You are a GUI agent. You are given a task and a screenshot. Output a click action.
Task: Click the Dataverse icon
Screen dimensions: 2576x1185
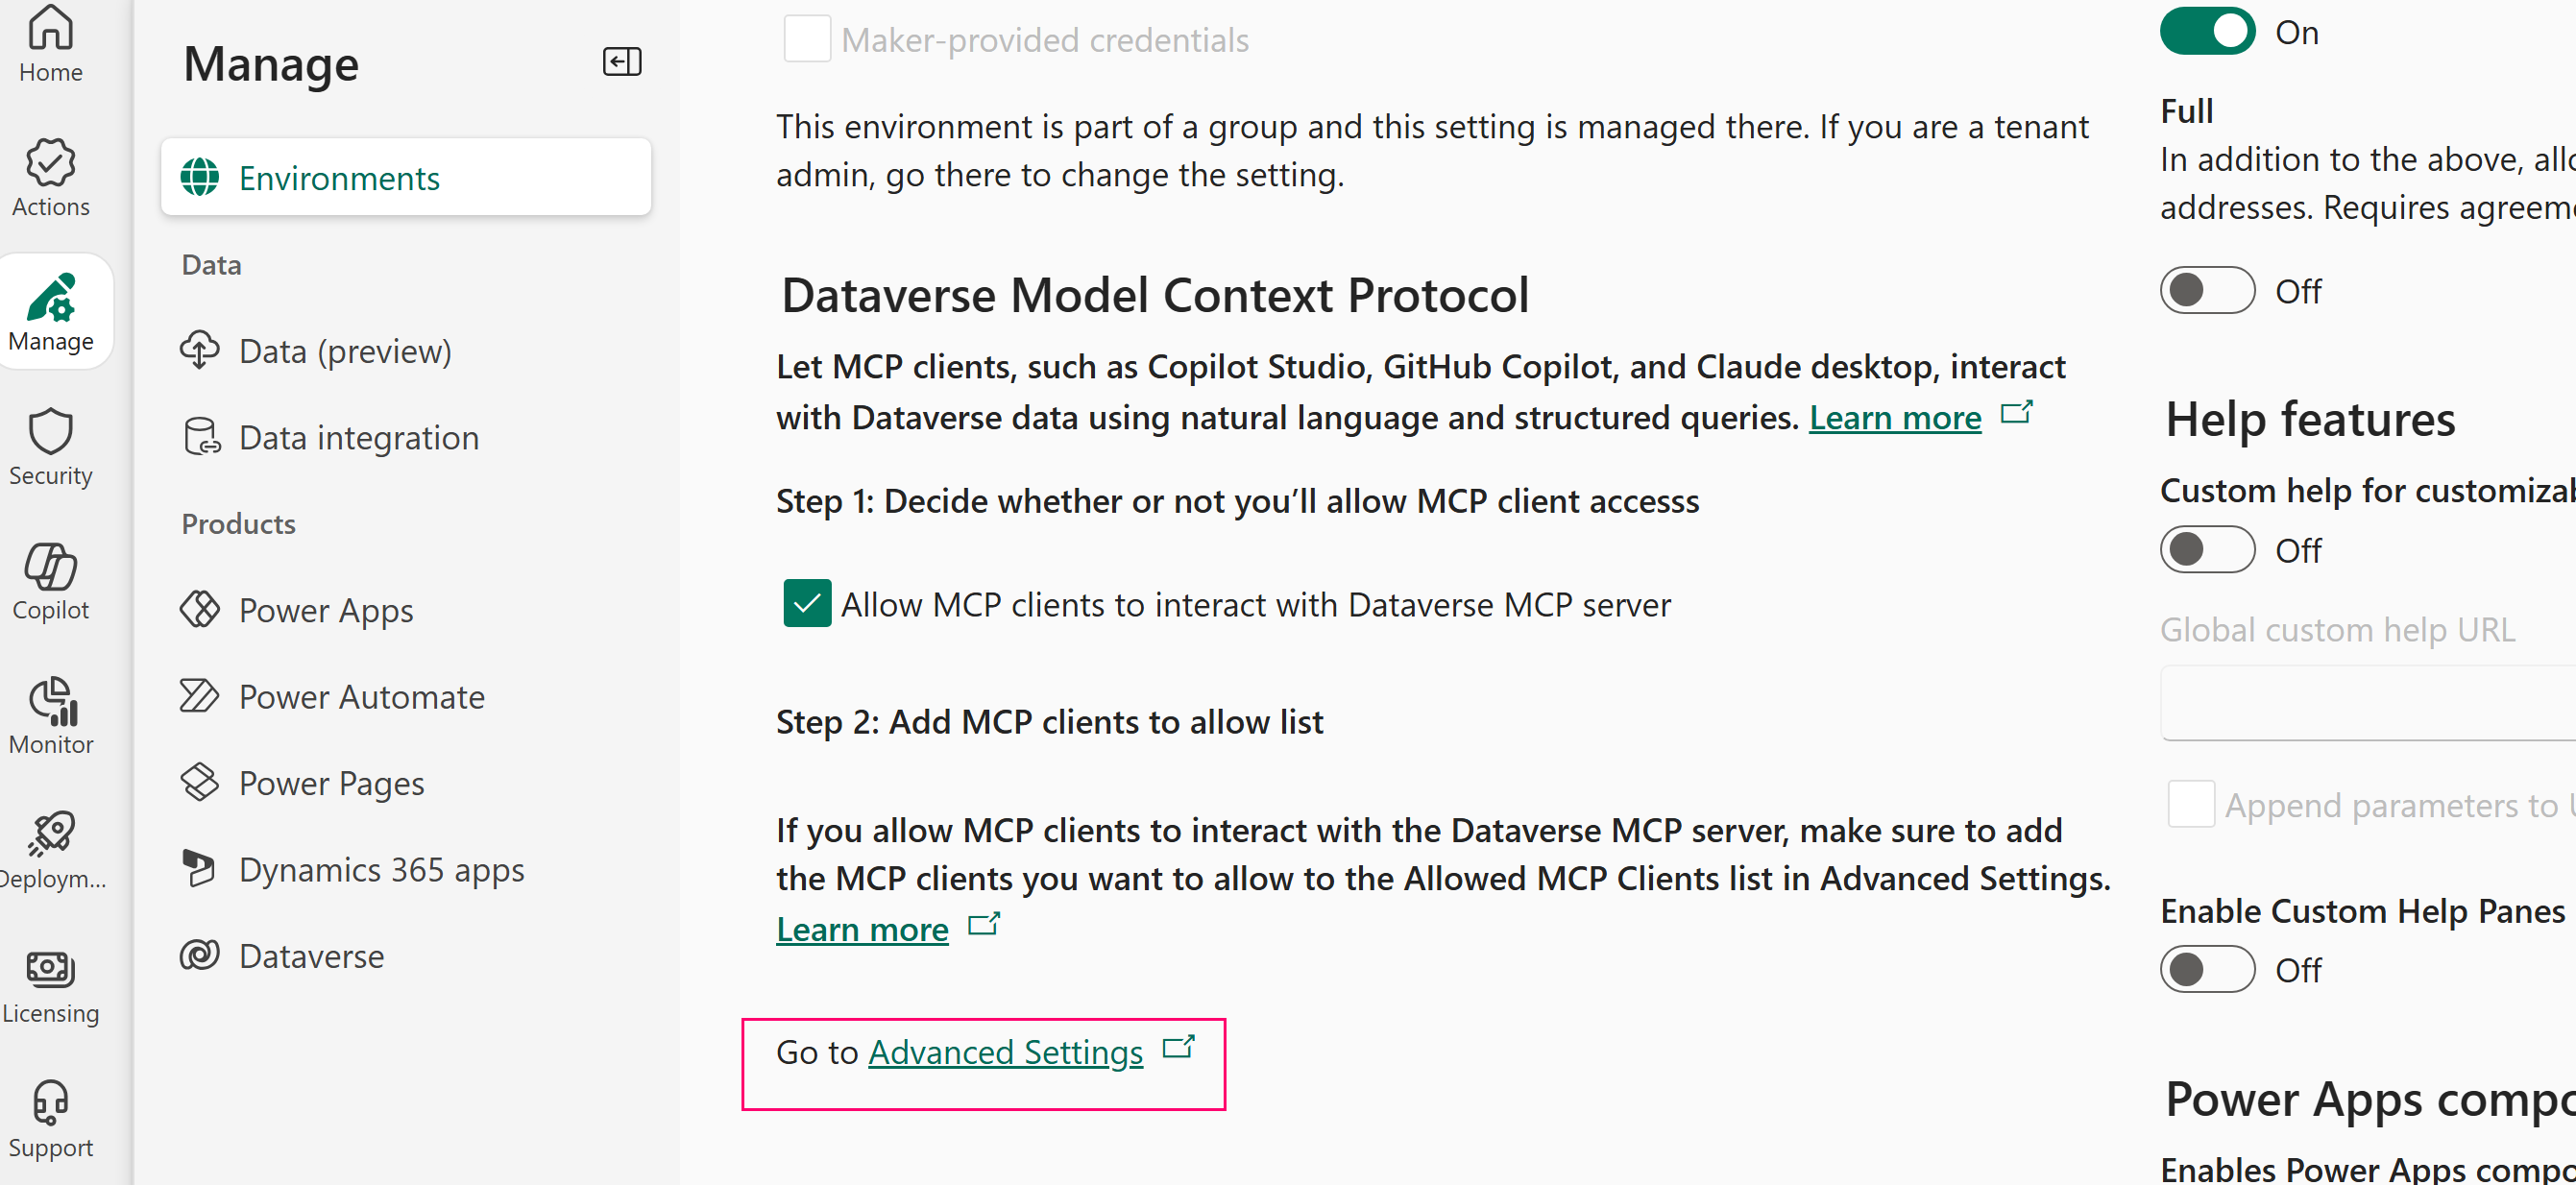[x=201, y=955]
